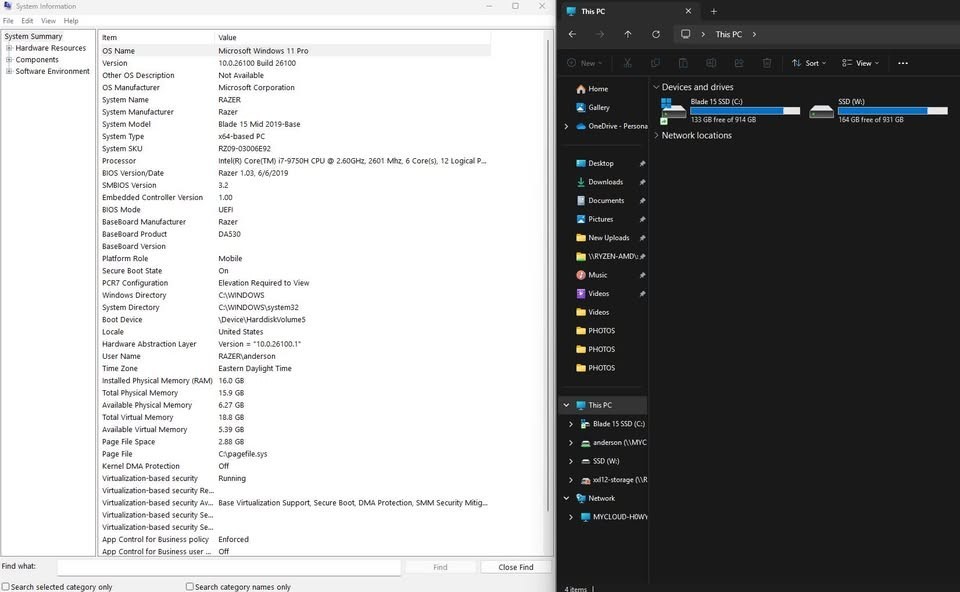Enable Search category names only checkbox

[x=190, y=586]
